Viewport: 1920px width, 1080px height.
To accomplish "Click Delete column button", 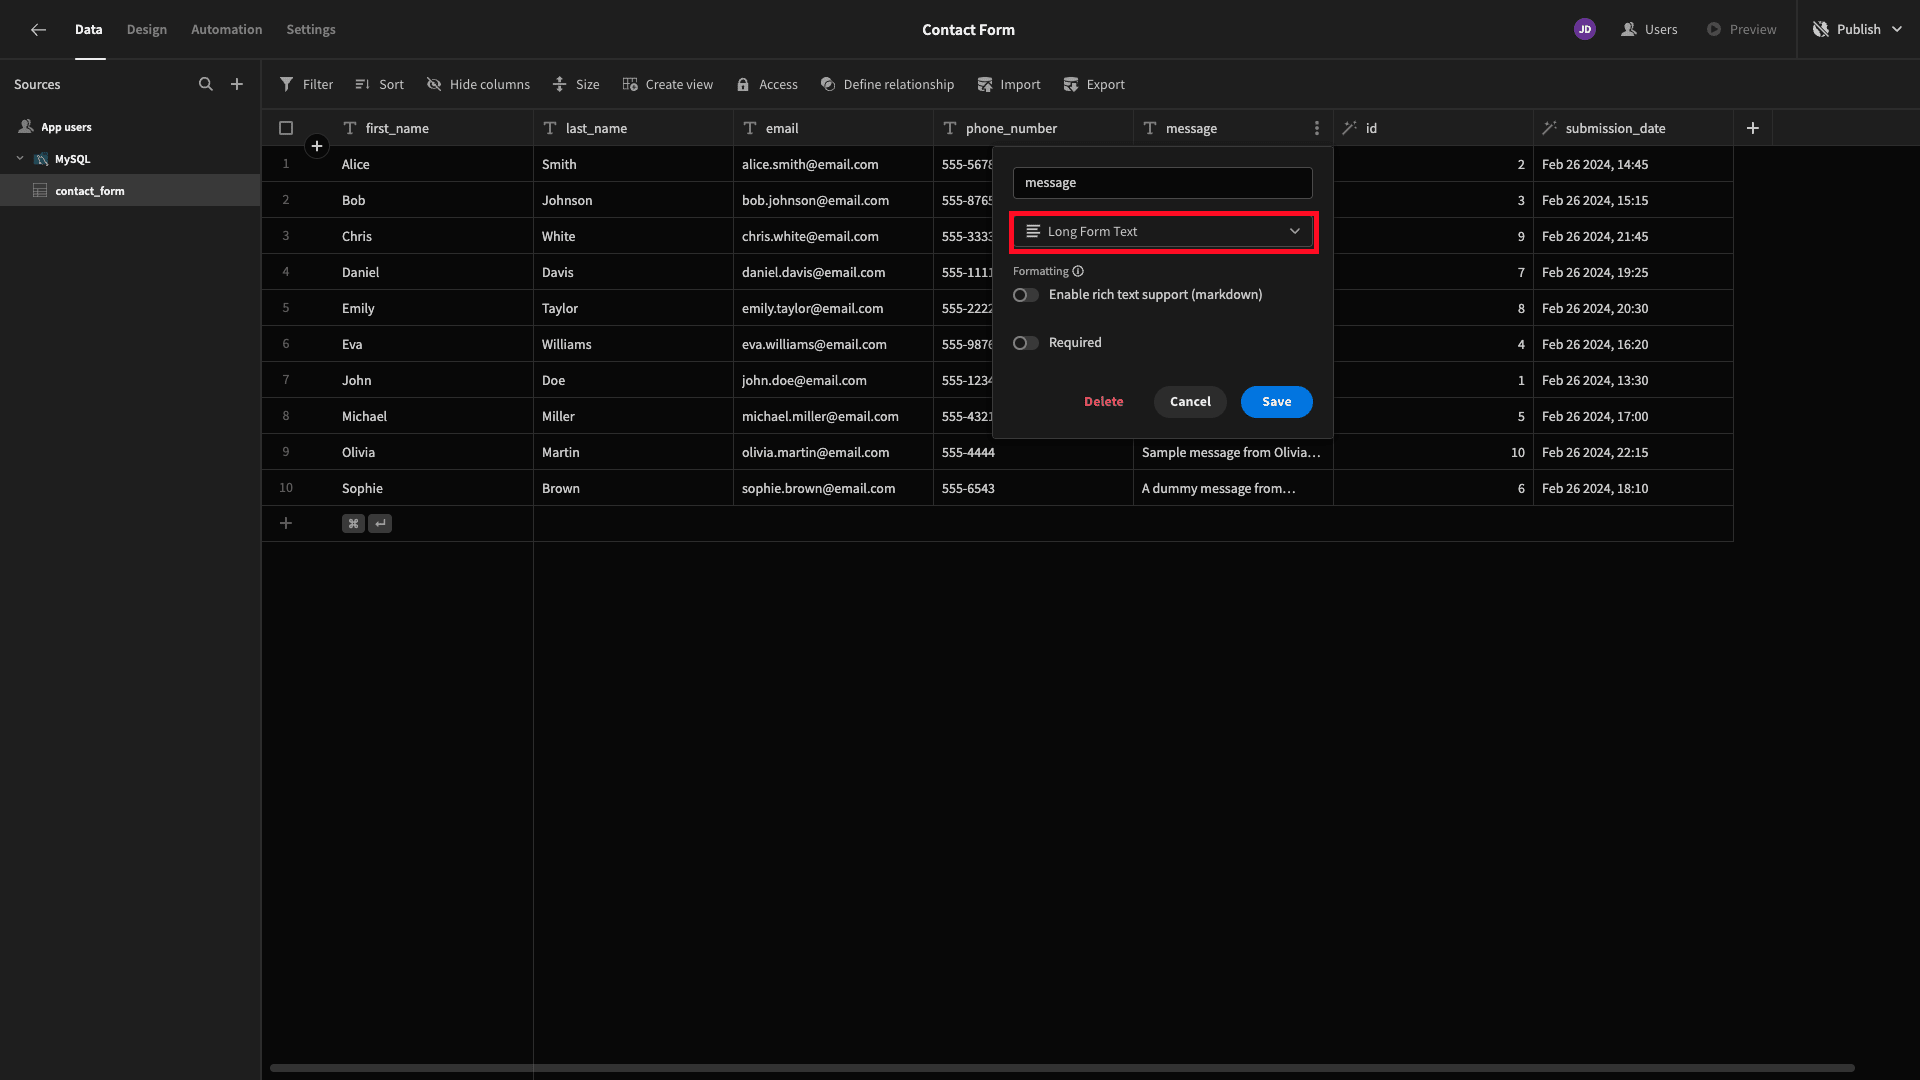I will click(1104, 402).
